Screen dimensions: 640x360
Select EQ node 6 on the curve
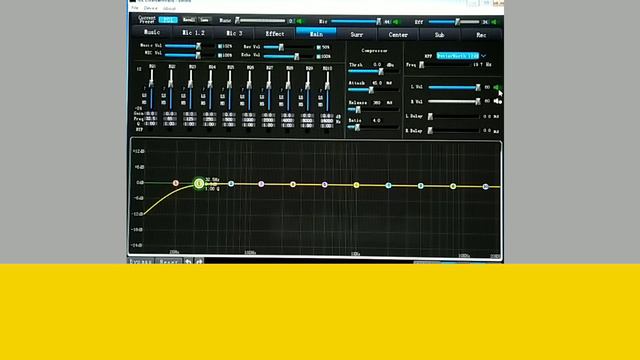[x=356, y=185]
